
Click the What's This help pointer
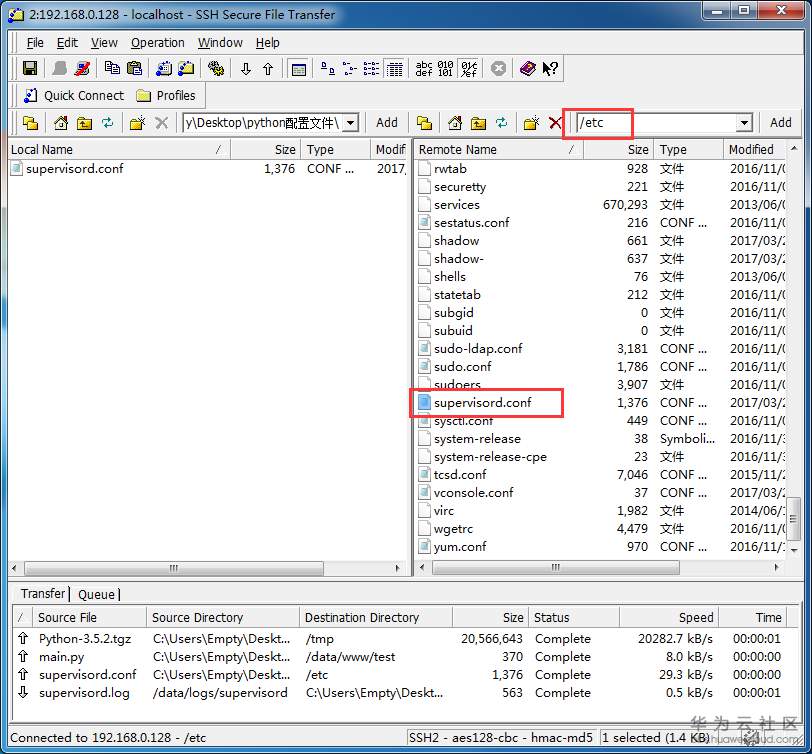click(550, 68)
